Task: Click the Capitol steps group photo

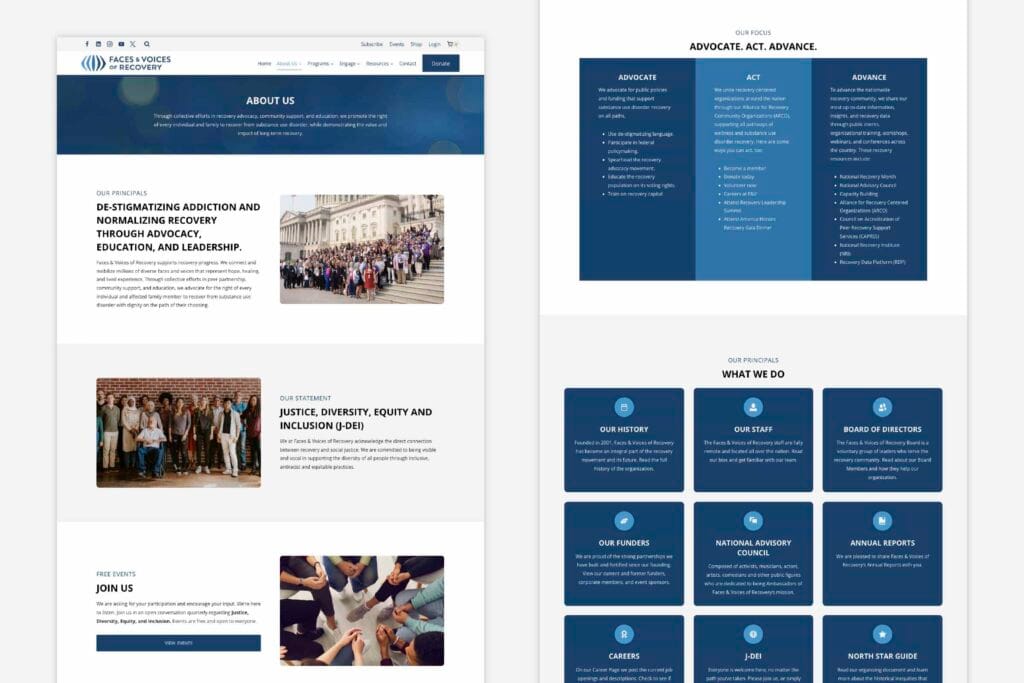Action: pyautogui.click(x=361, y=248)
